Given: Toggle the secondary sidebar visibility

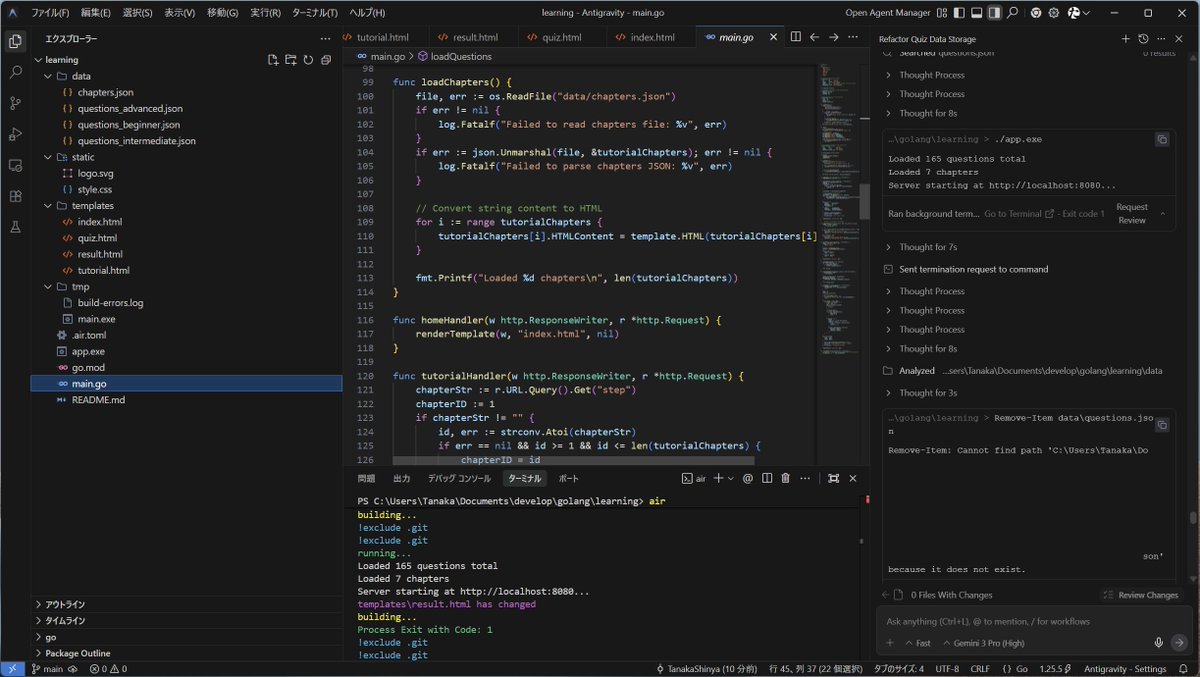Looking at the screenshot, I should (x=994, y=13).
